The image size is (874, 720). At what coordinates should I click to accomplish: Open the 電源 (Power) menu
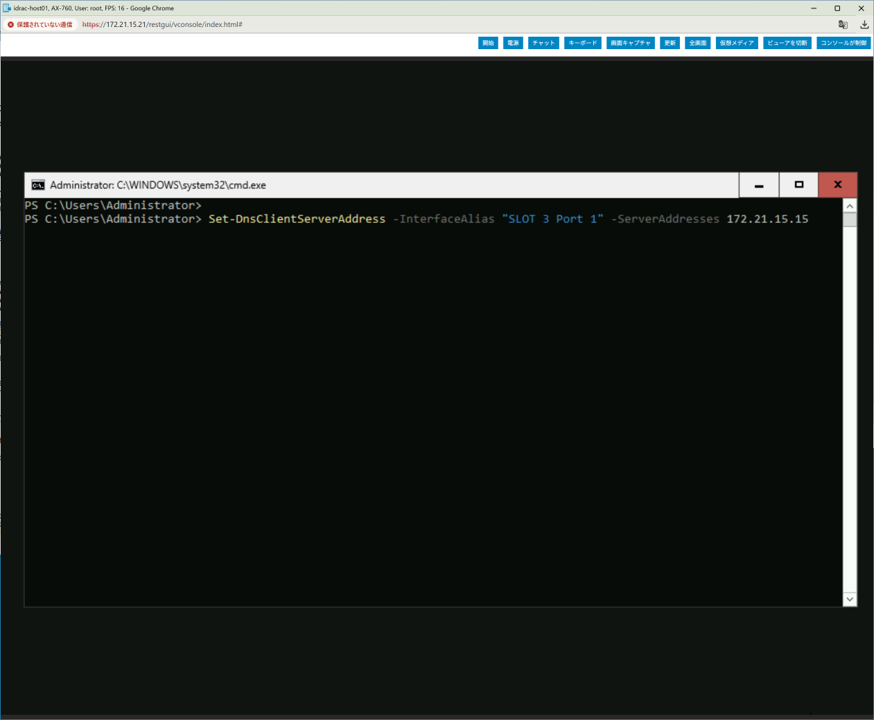[513, 43]
